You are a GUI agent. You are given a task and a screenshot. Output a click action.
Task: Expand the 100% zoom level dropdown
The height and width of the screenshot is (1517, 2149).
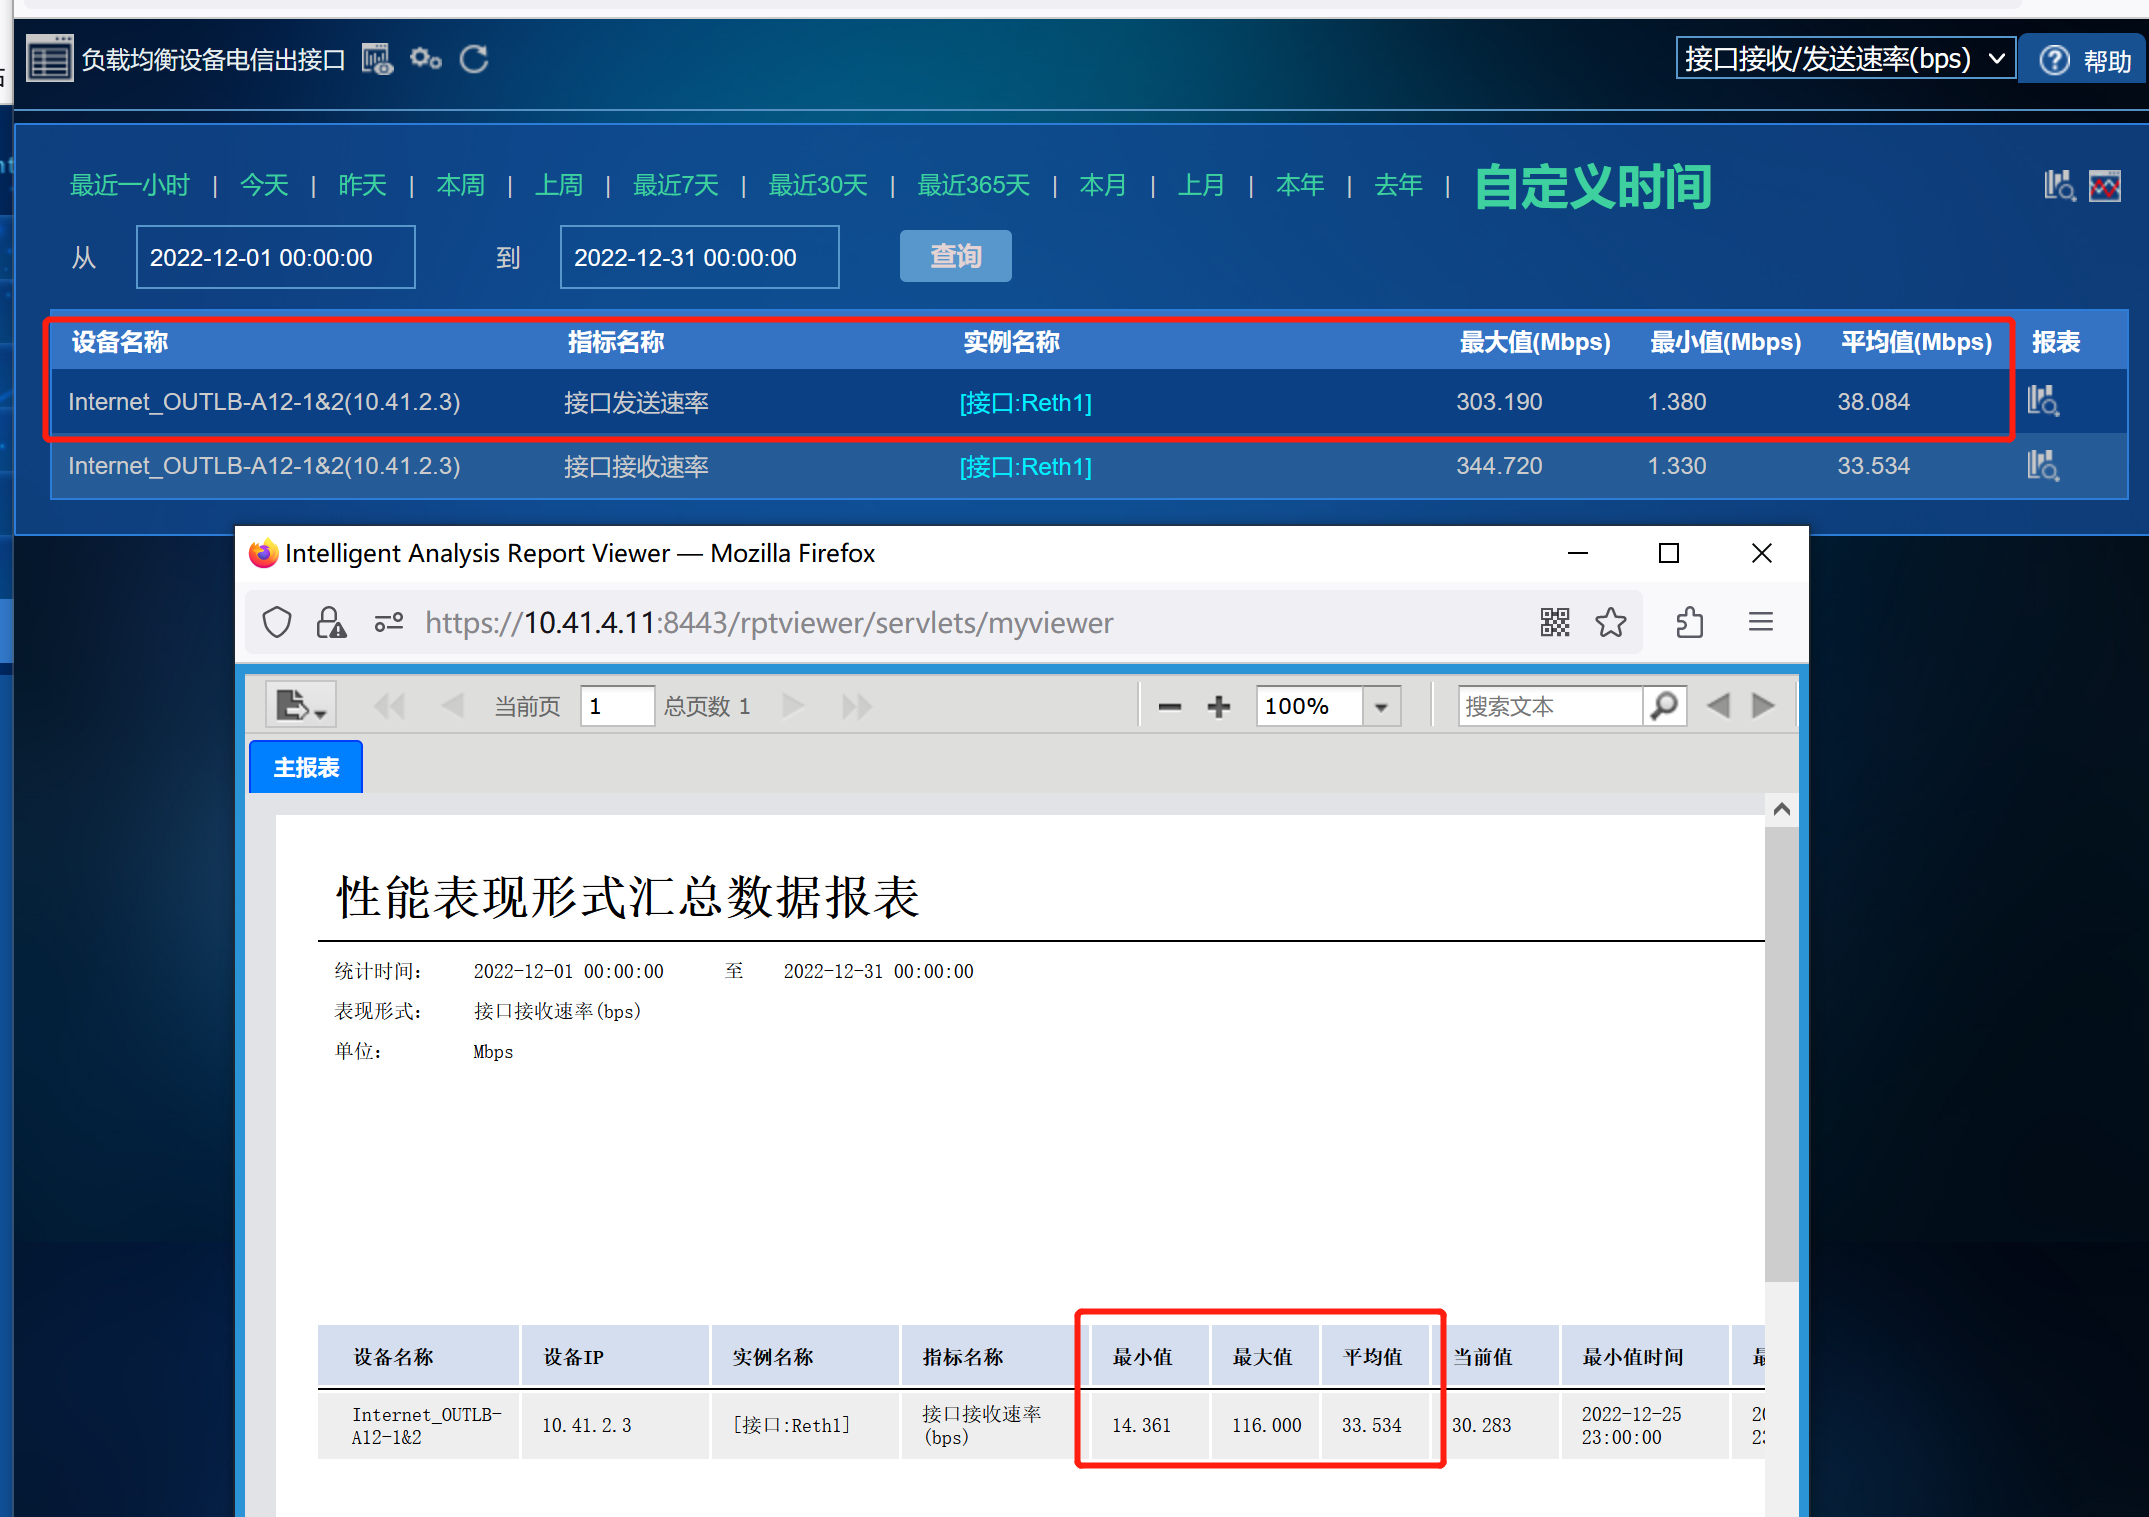click(1381, 707)
